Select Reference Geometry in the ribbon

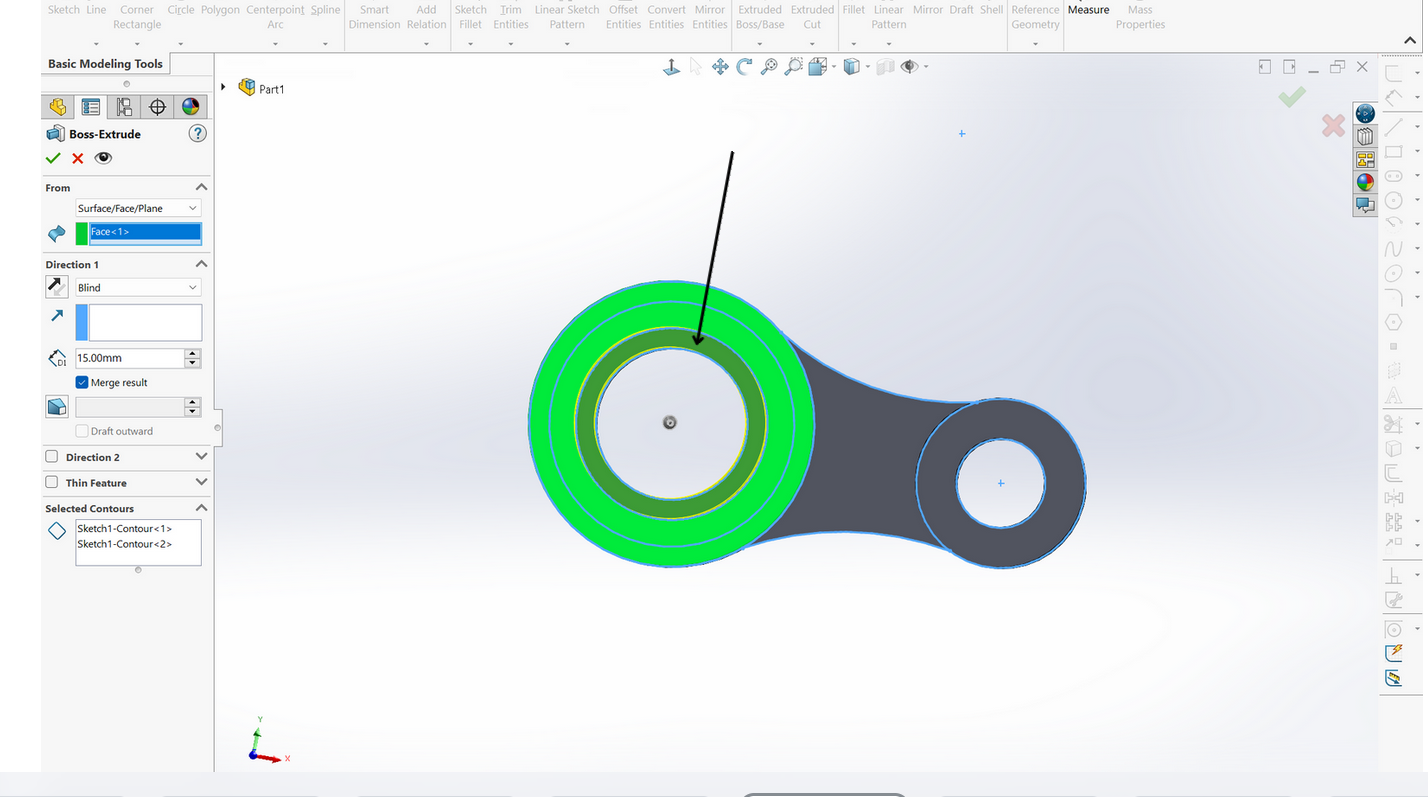[1035, 17]
